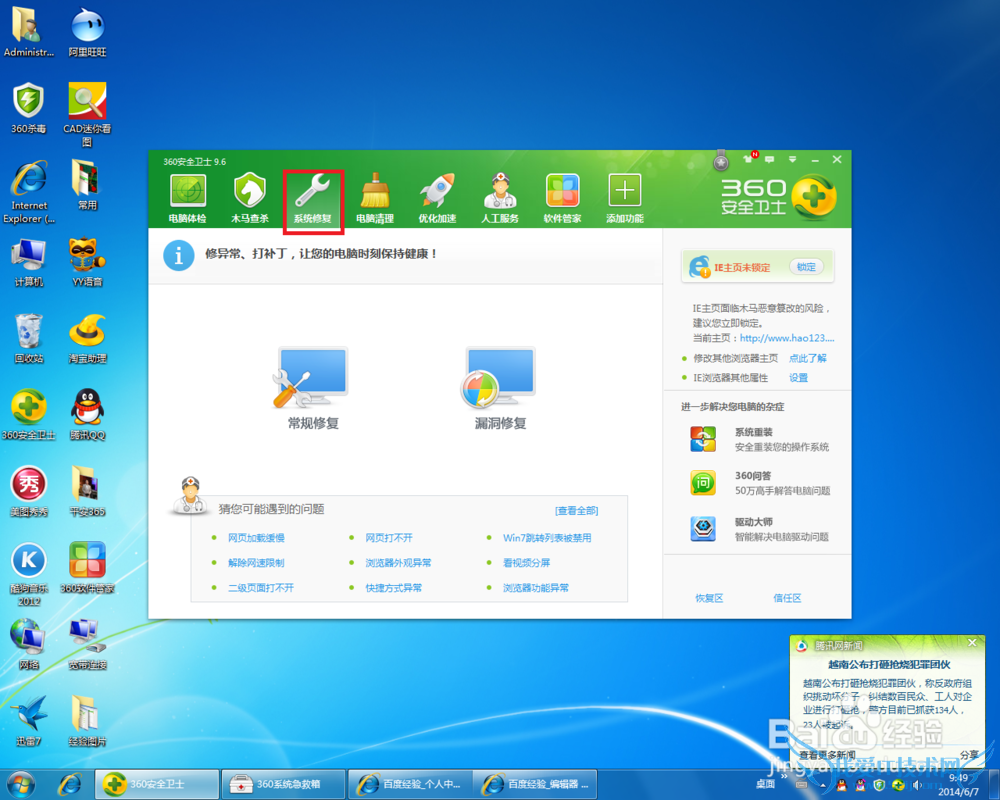Open 阿里旺旺 desktop icon
Screen dimensions: 1000x800
pos(87,33)
